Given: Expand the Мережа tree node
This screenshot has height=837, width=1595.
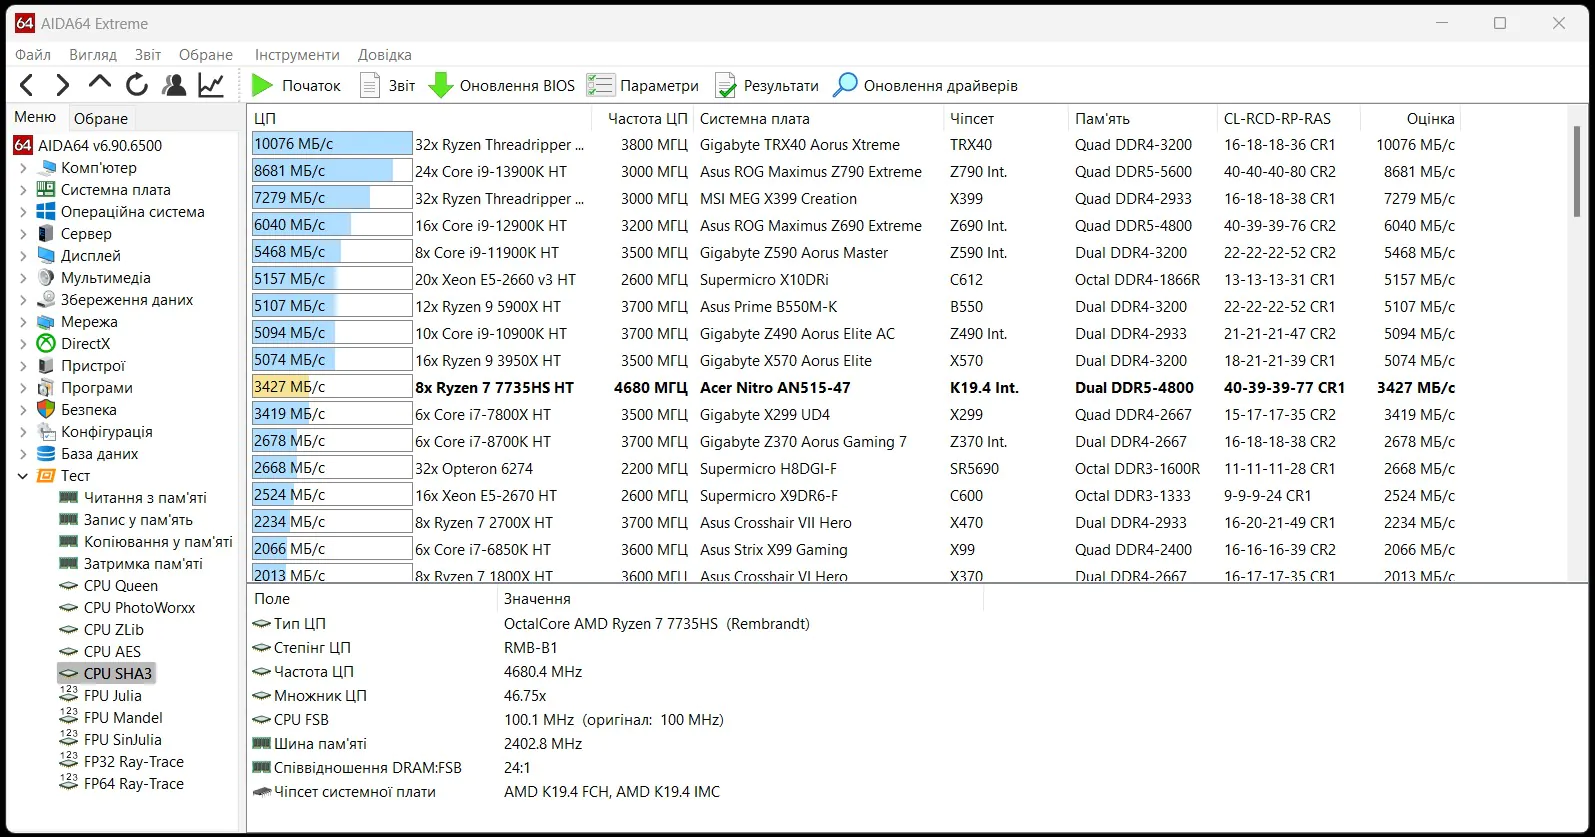Looking at the screenshot, I should click(x=23, y=322).
